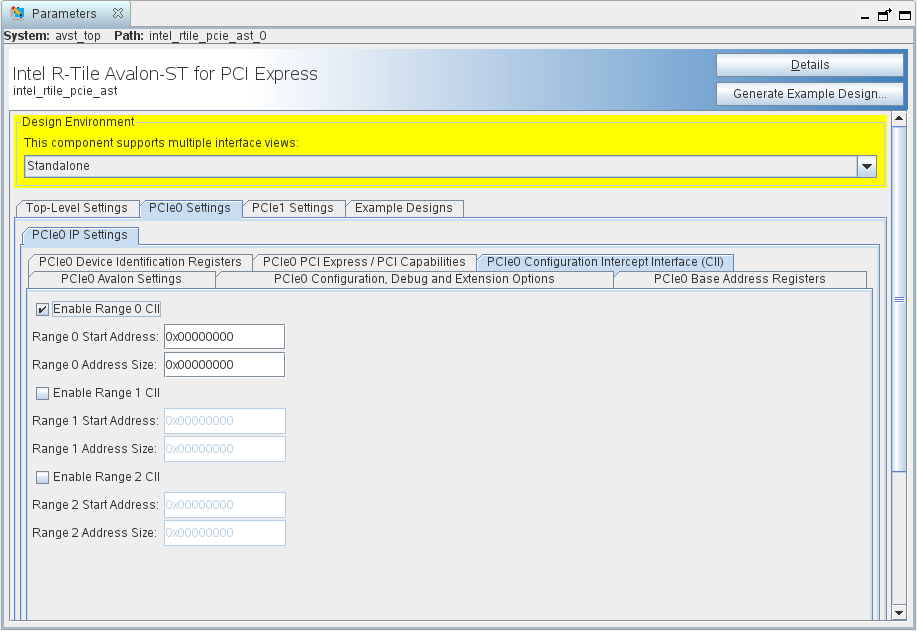
Task: Click the intel_rtile_pcie_ast component name text
Action: click(x=65, y=91)
